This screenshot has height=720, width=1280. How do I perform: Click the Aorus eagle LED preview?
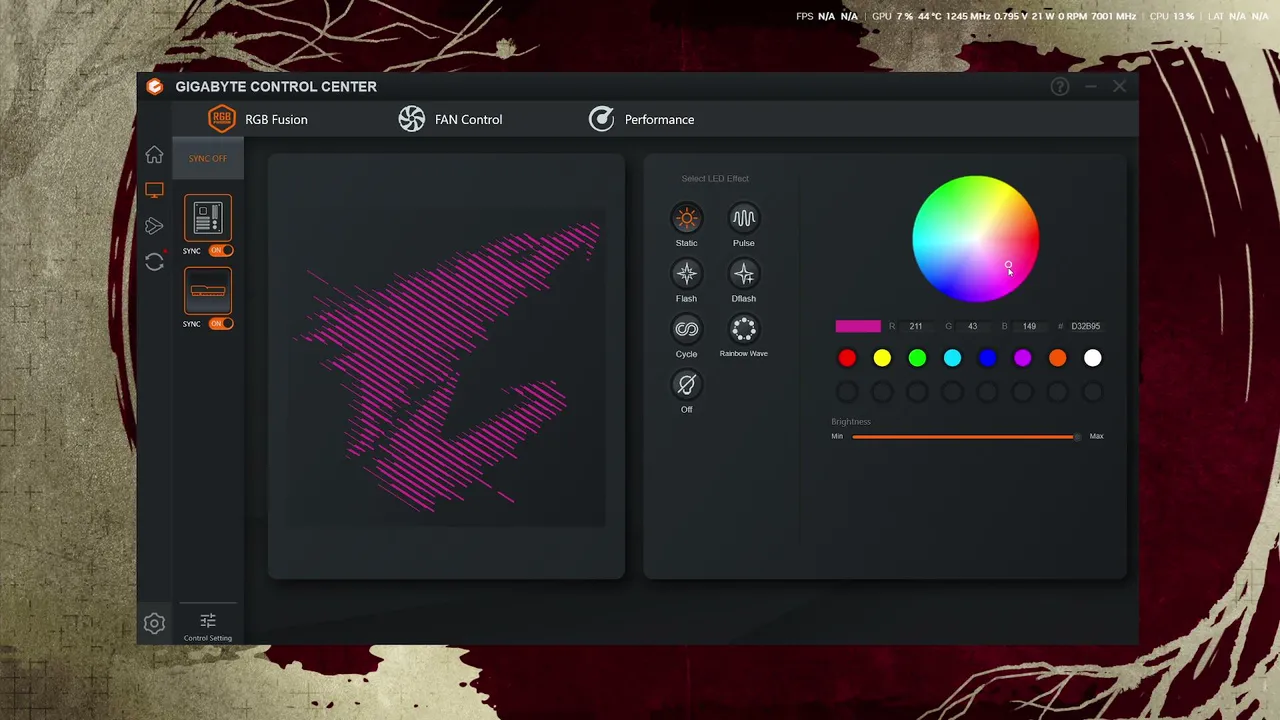(446, 366)
